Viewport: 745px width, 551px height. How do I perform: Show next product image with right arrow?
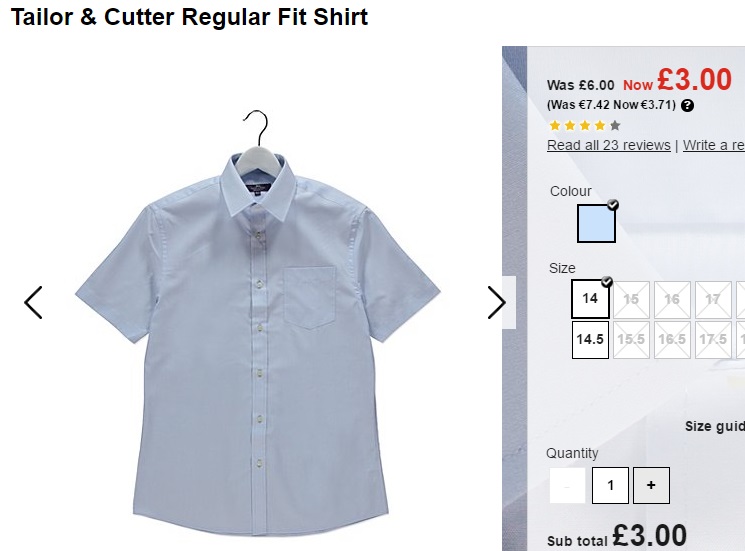(497, 303)
